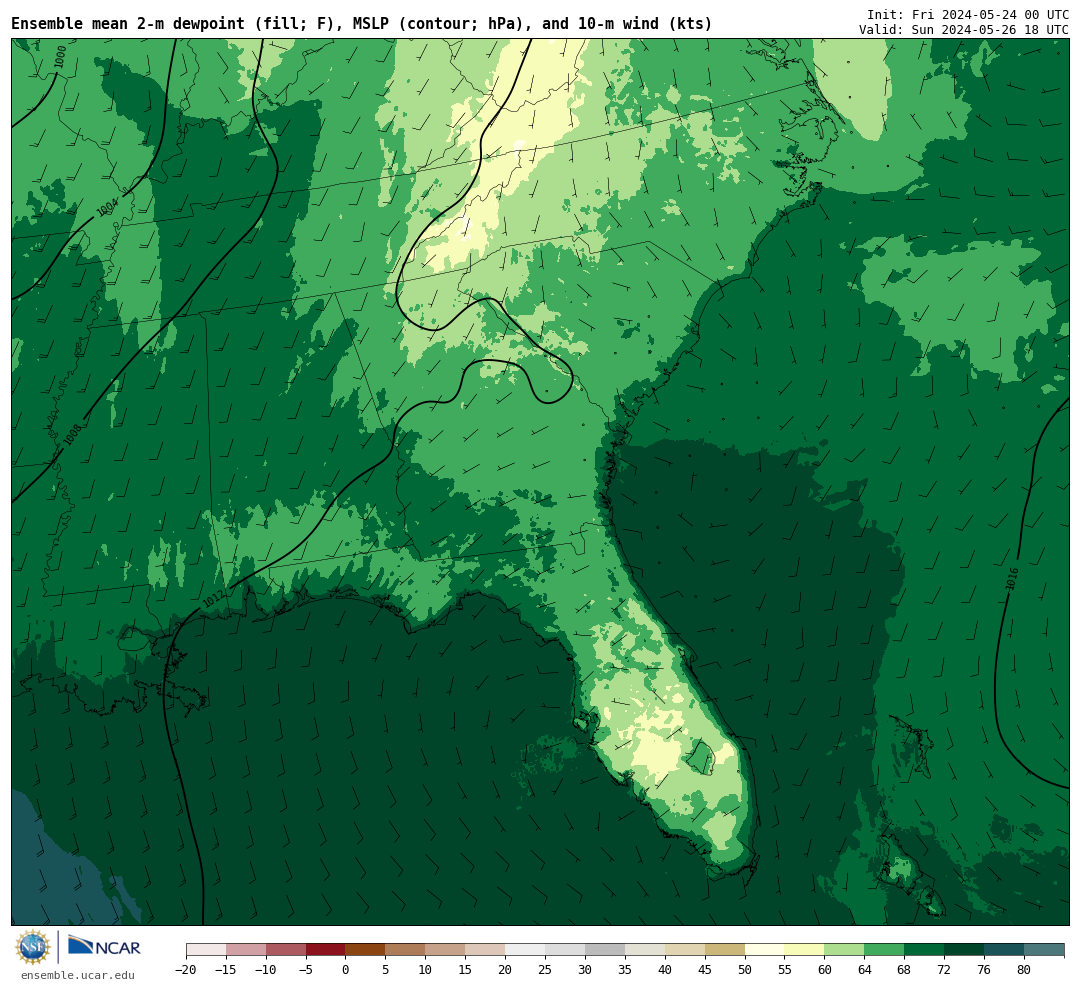Pick the 40 to 45 beige swatch

685,950
